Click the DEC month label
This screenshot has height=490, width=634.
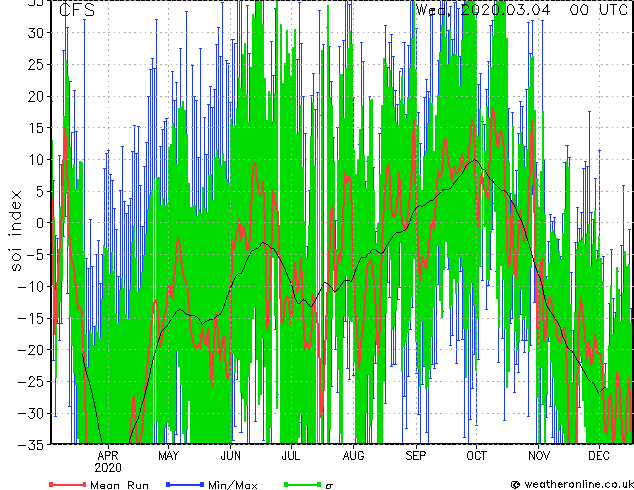(x=599, y=456)
